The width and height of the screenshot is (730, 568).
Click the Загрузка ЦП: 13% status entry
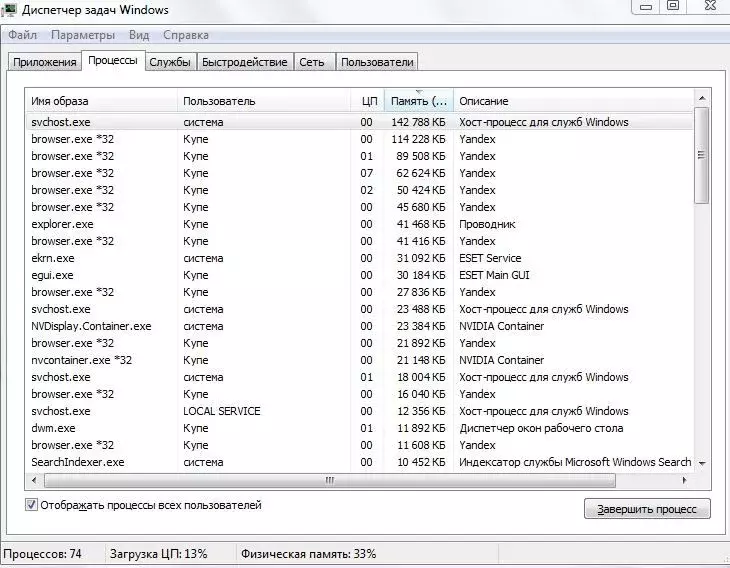click(159, 554)
